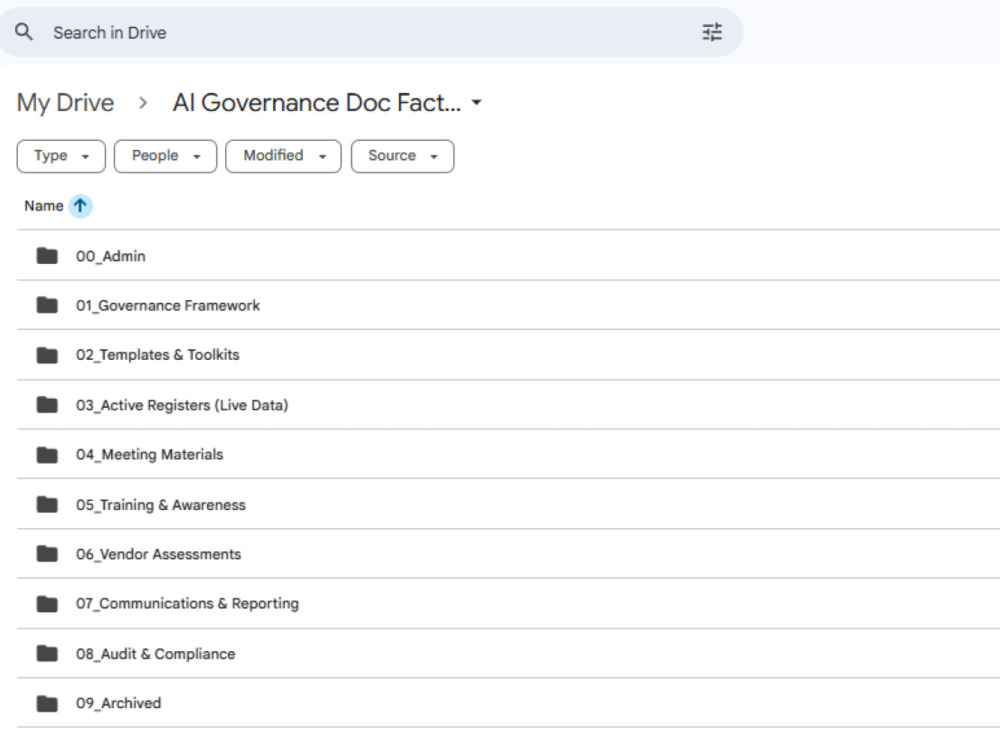Click the 02_Templates & Toolkits folder name
The width and height of the screenshot is (1000, 750).
click(x=158, y=355)
